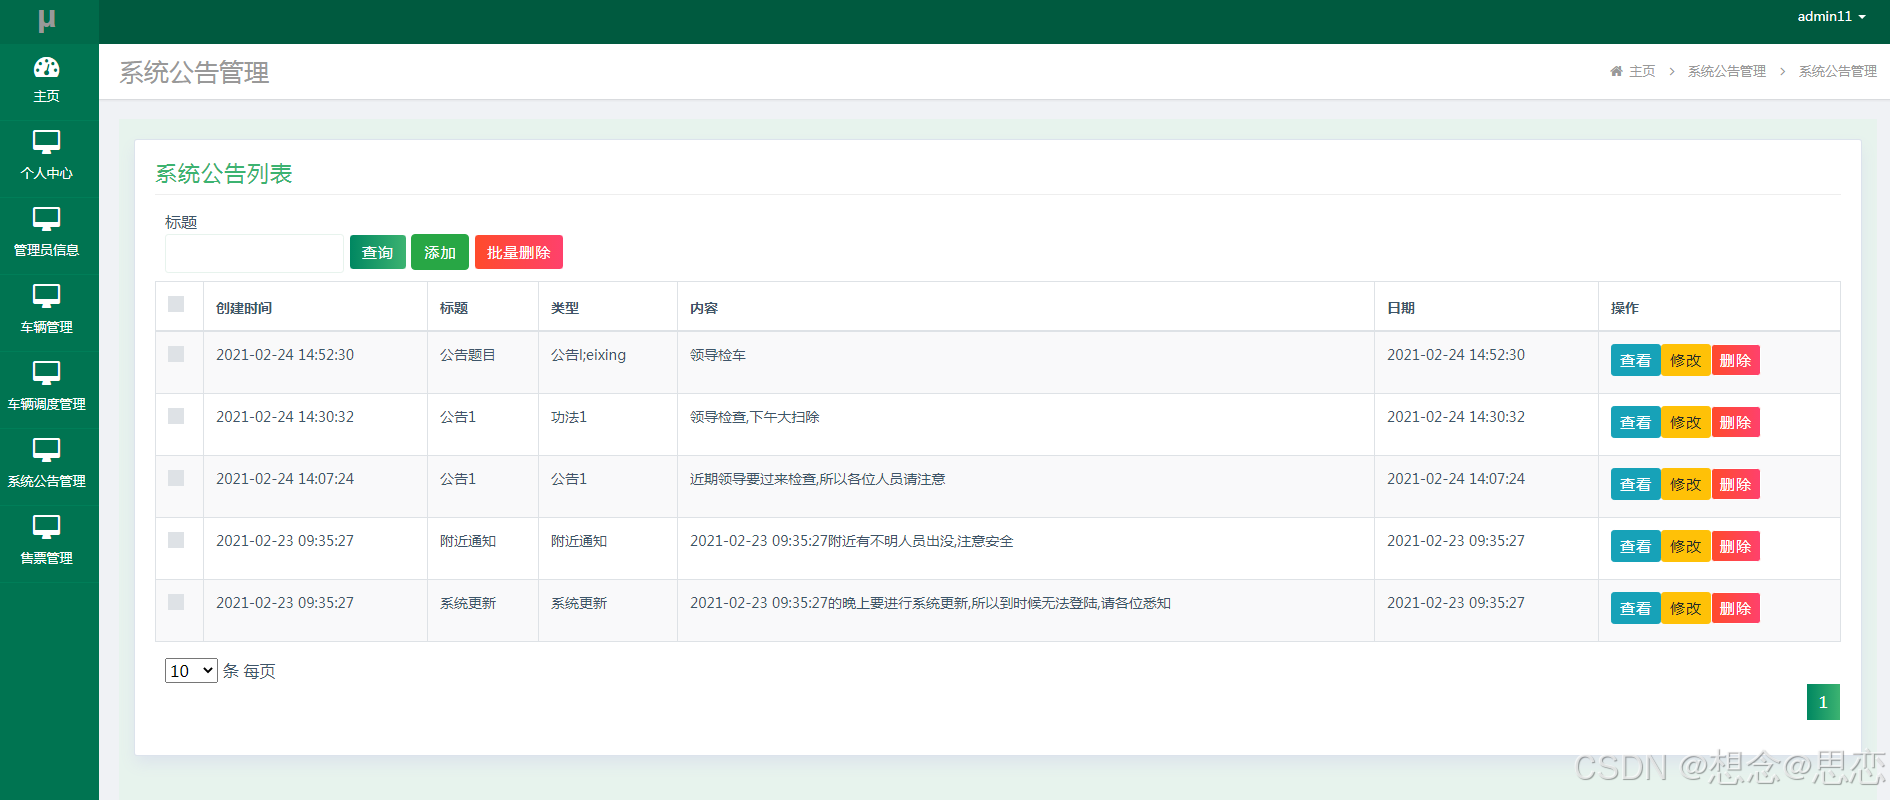Check the 系统更新 row checkbox

tap(176, 602)
